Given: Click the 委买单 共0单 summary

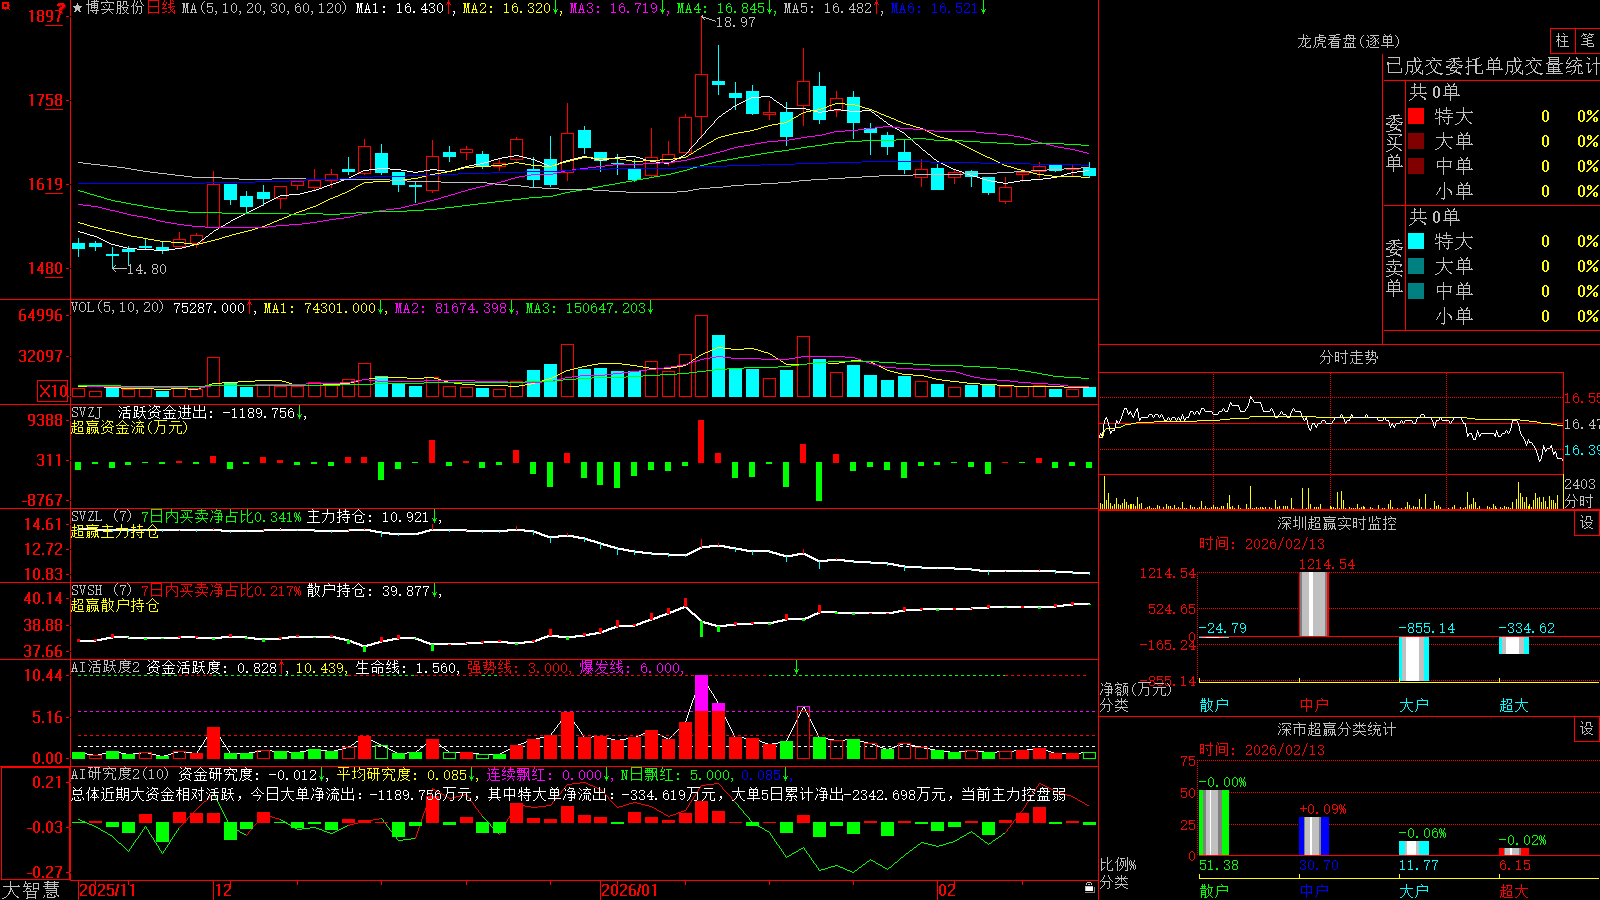Looking at the screenshot, I should 1434,92.
